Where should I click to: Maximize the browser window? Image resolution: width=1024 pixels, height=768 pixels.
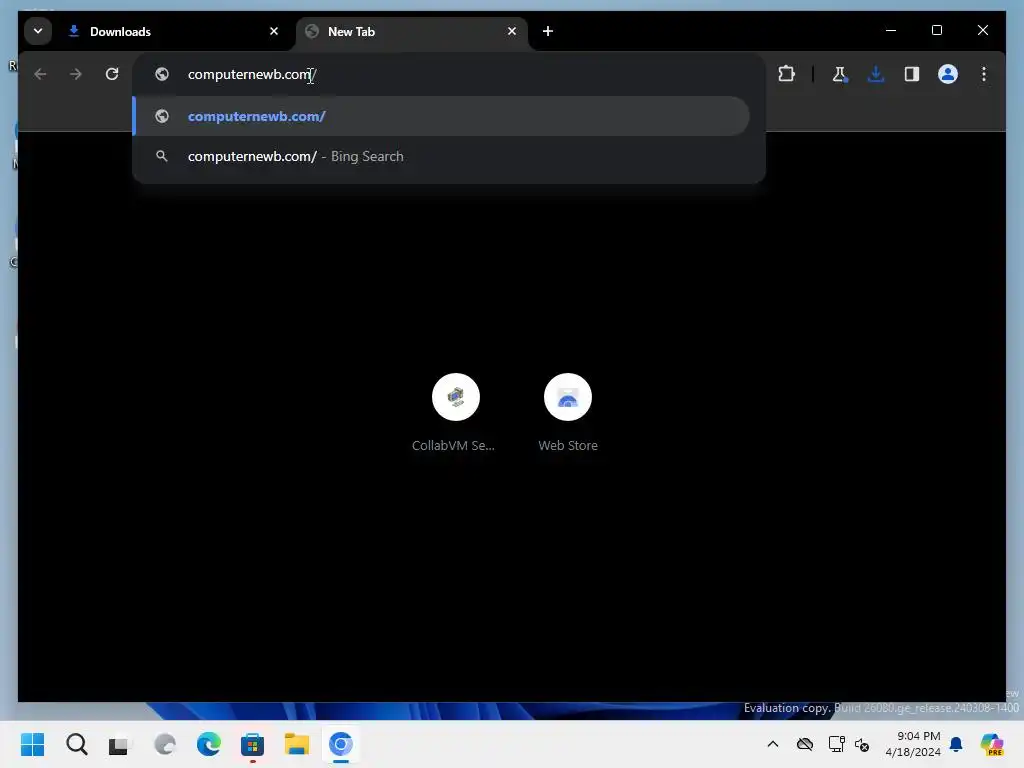tap(936, 30)
